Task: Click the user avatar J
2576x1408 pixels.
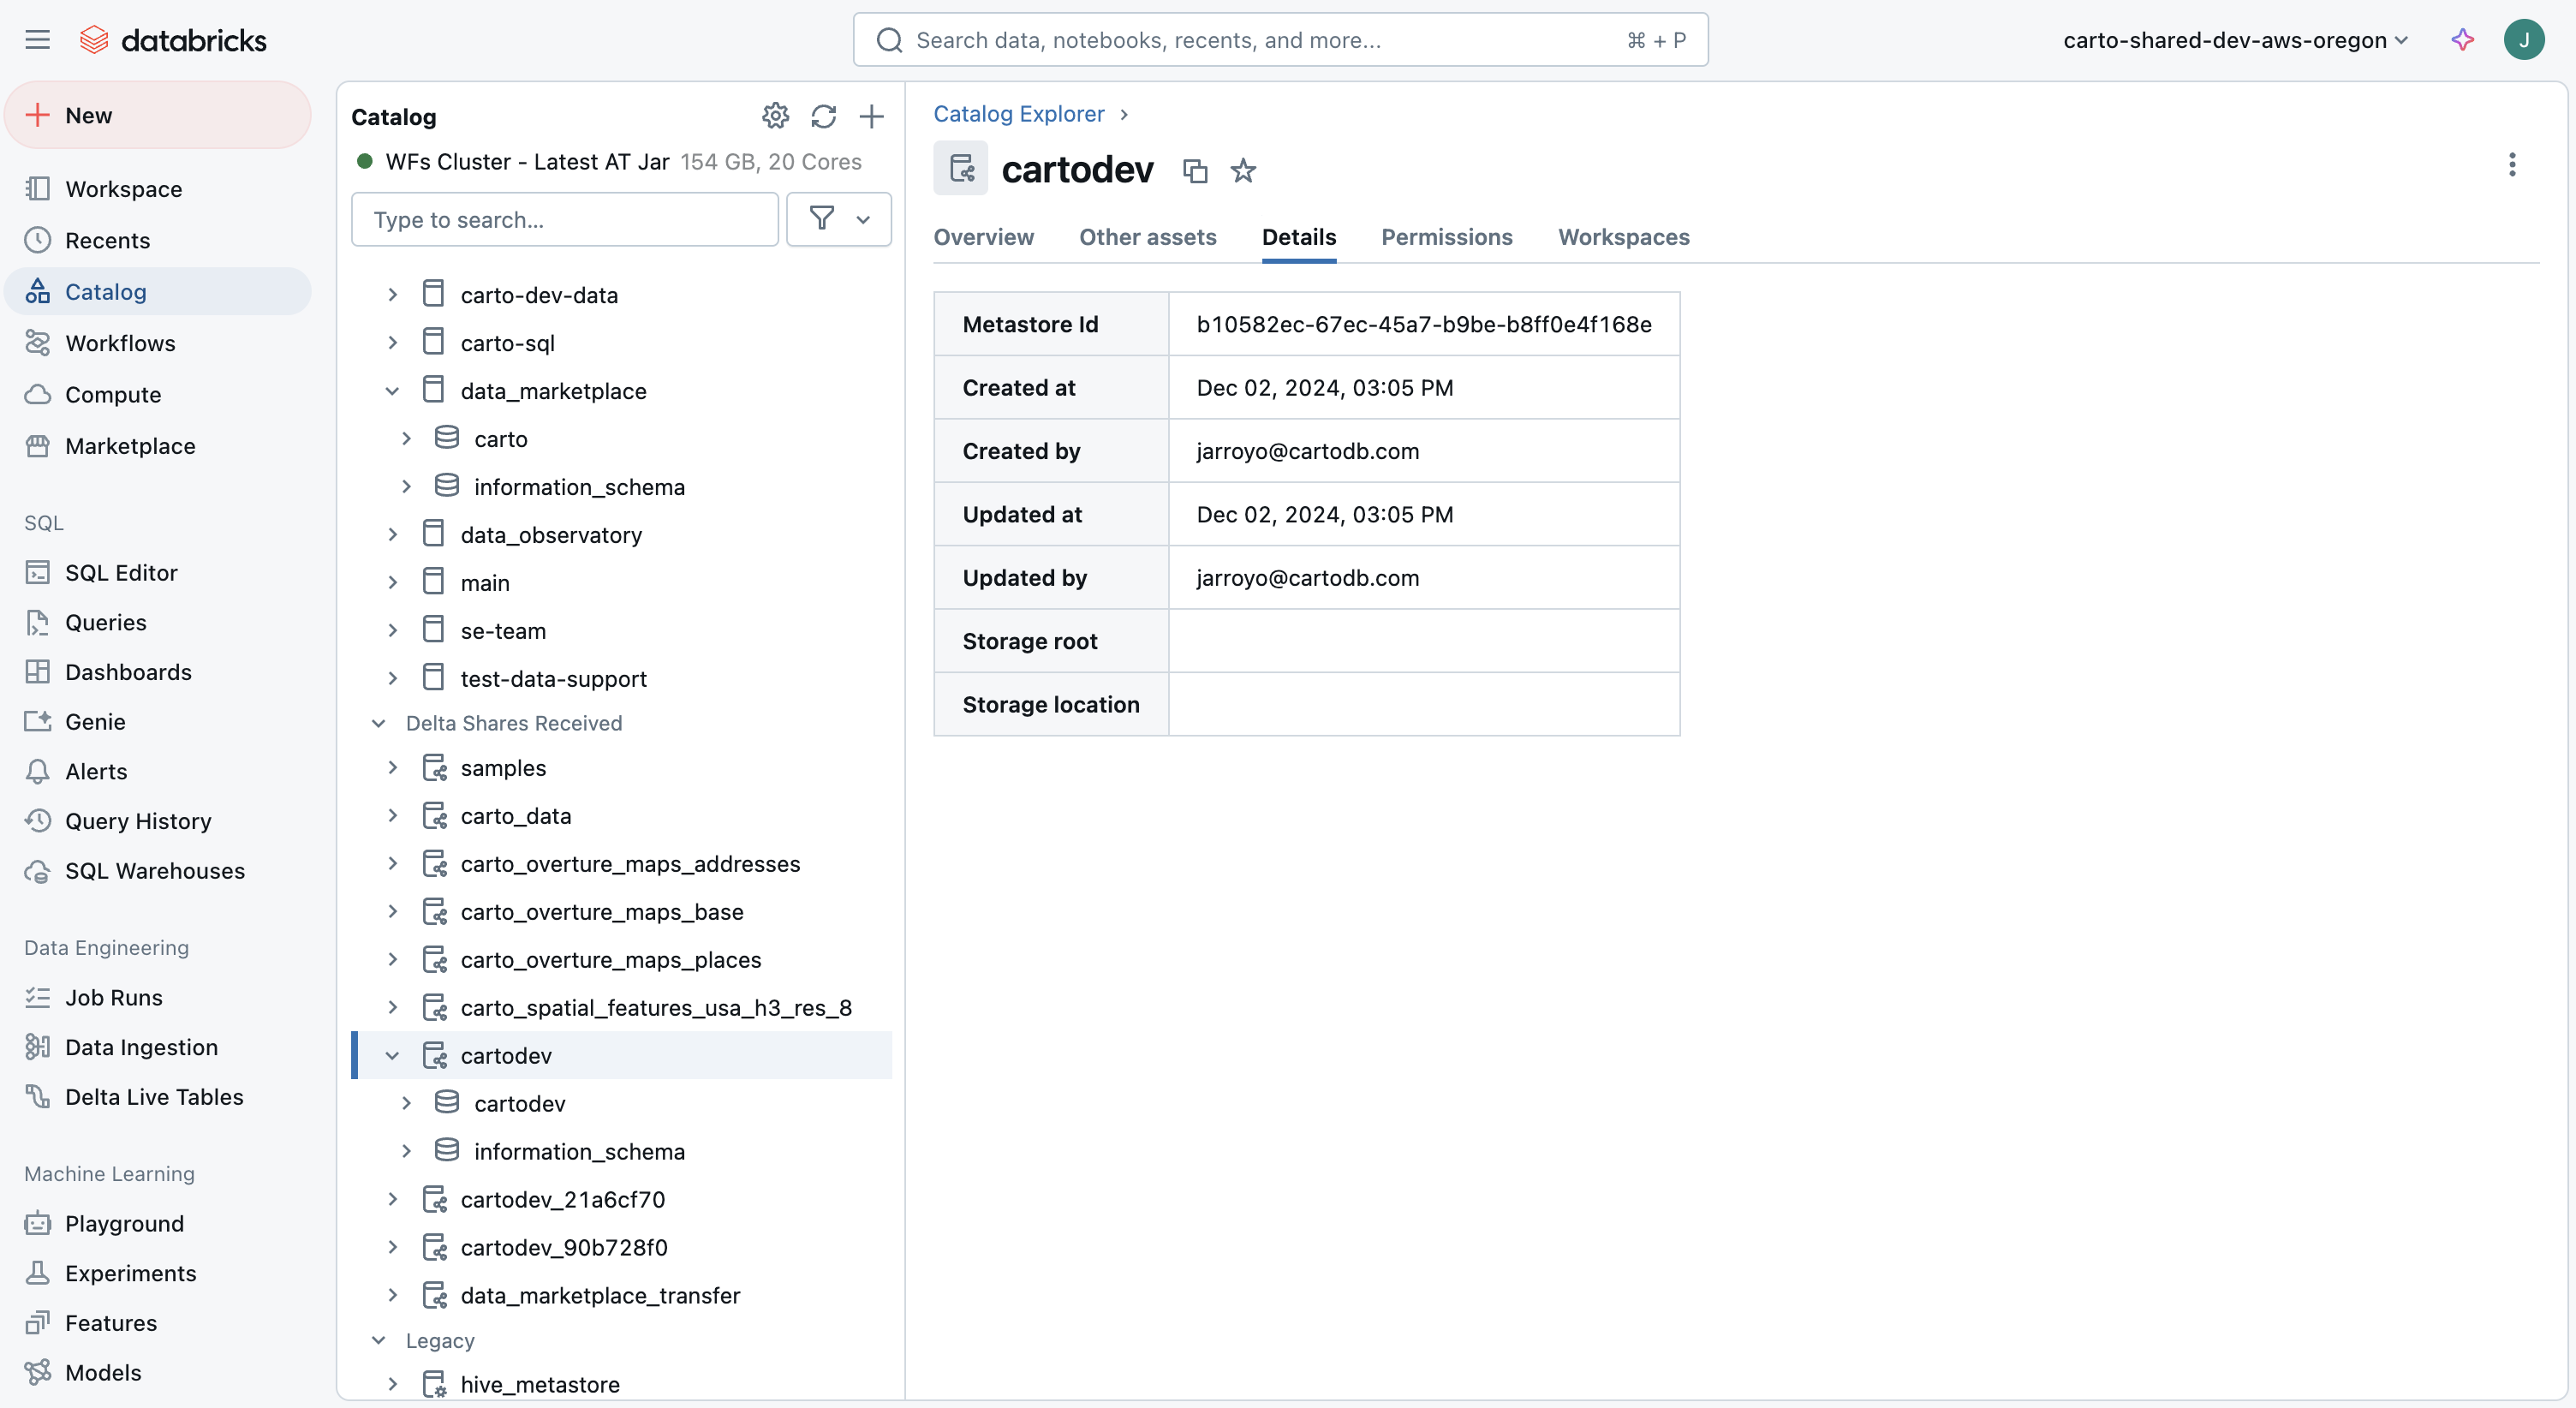Action: pyautogui.click(x=2523, y=40)
